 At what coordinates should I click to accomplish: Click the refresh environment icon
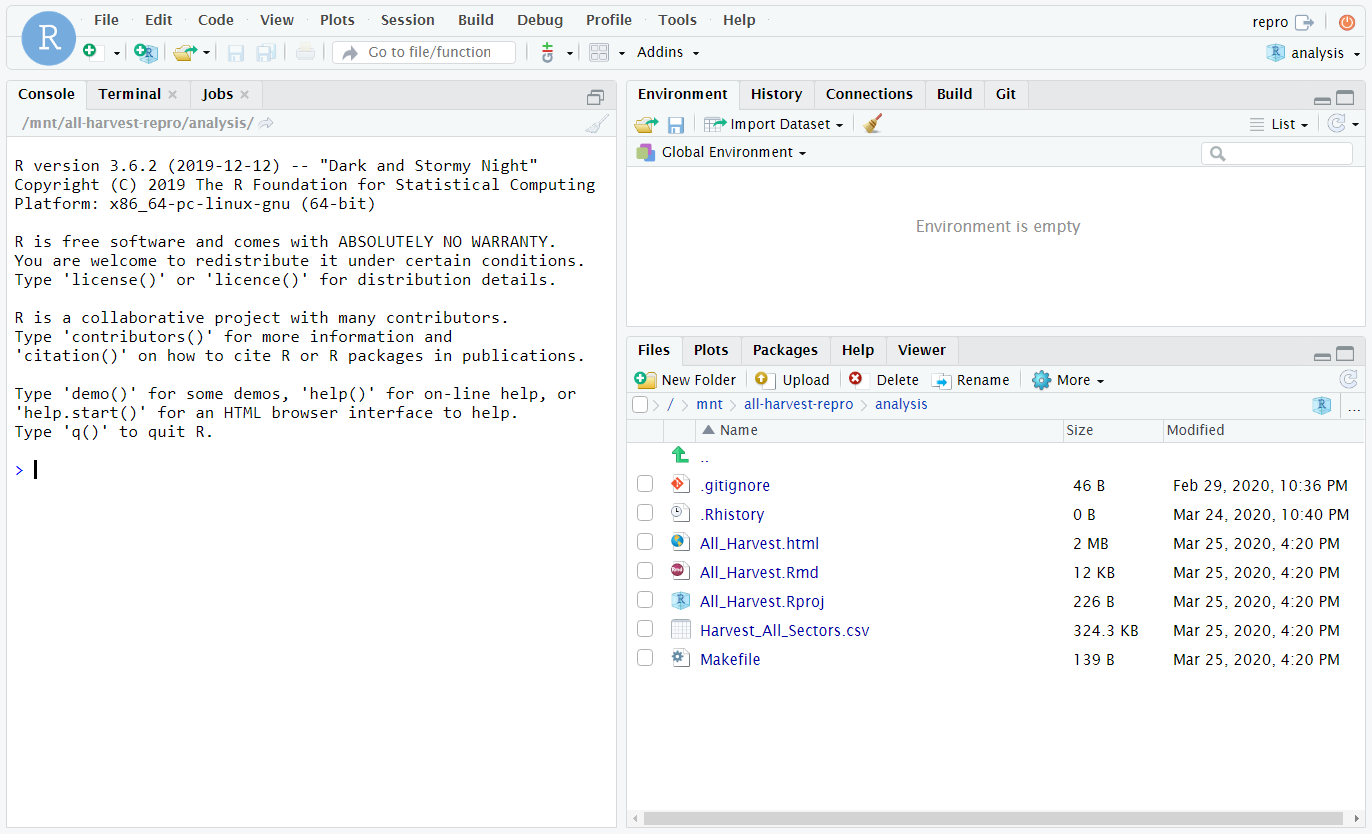coord(1336,124)
